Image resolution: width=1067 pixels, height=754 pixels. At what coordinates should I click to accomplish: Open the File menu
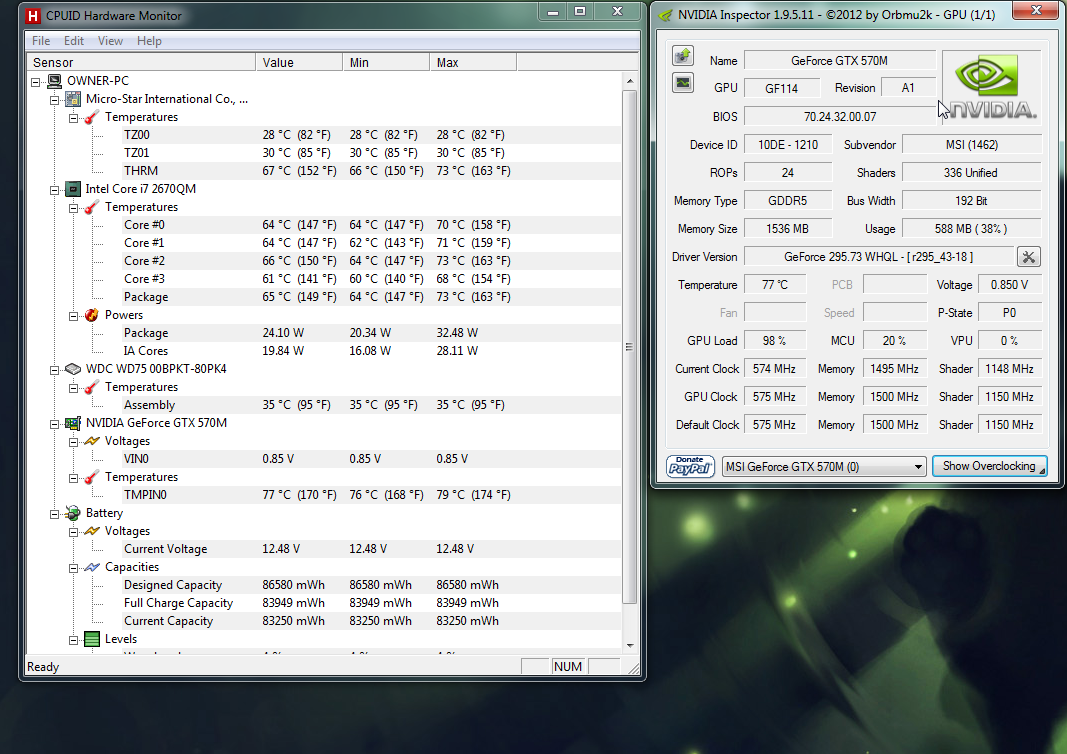(x=41, y=41)
